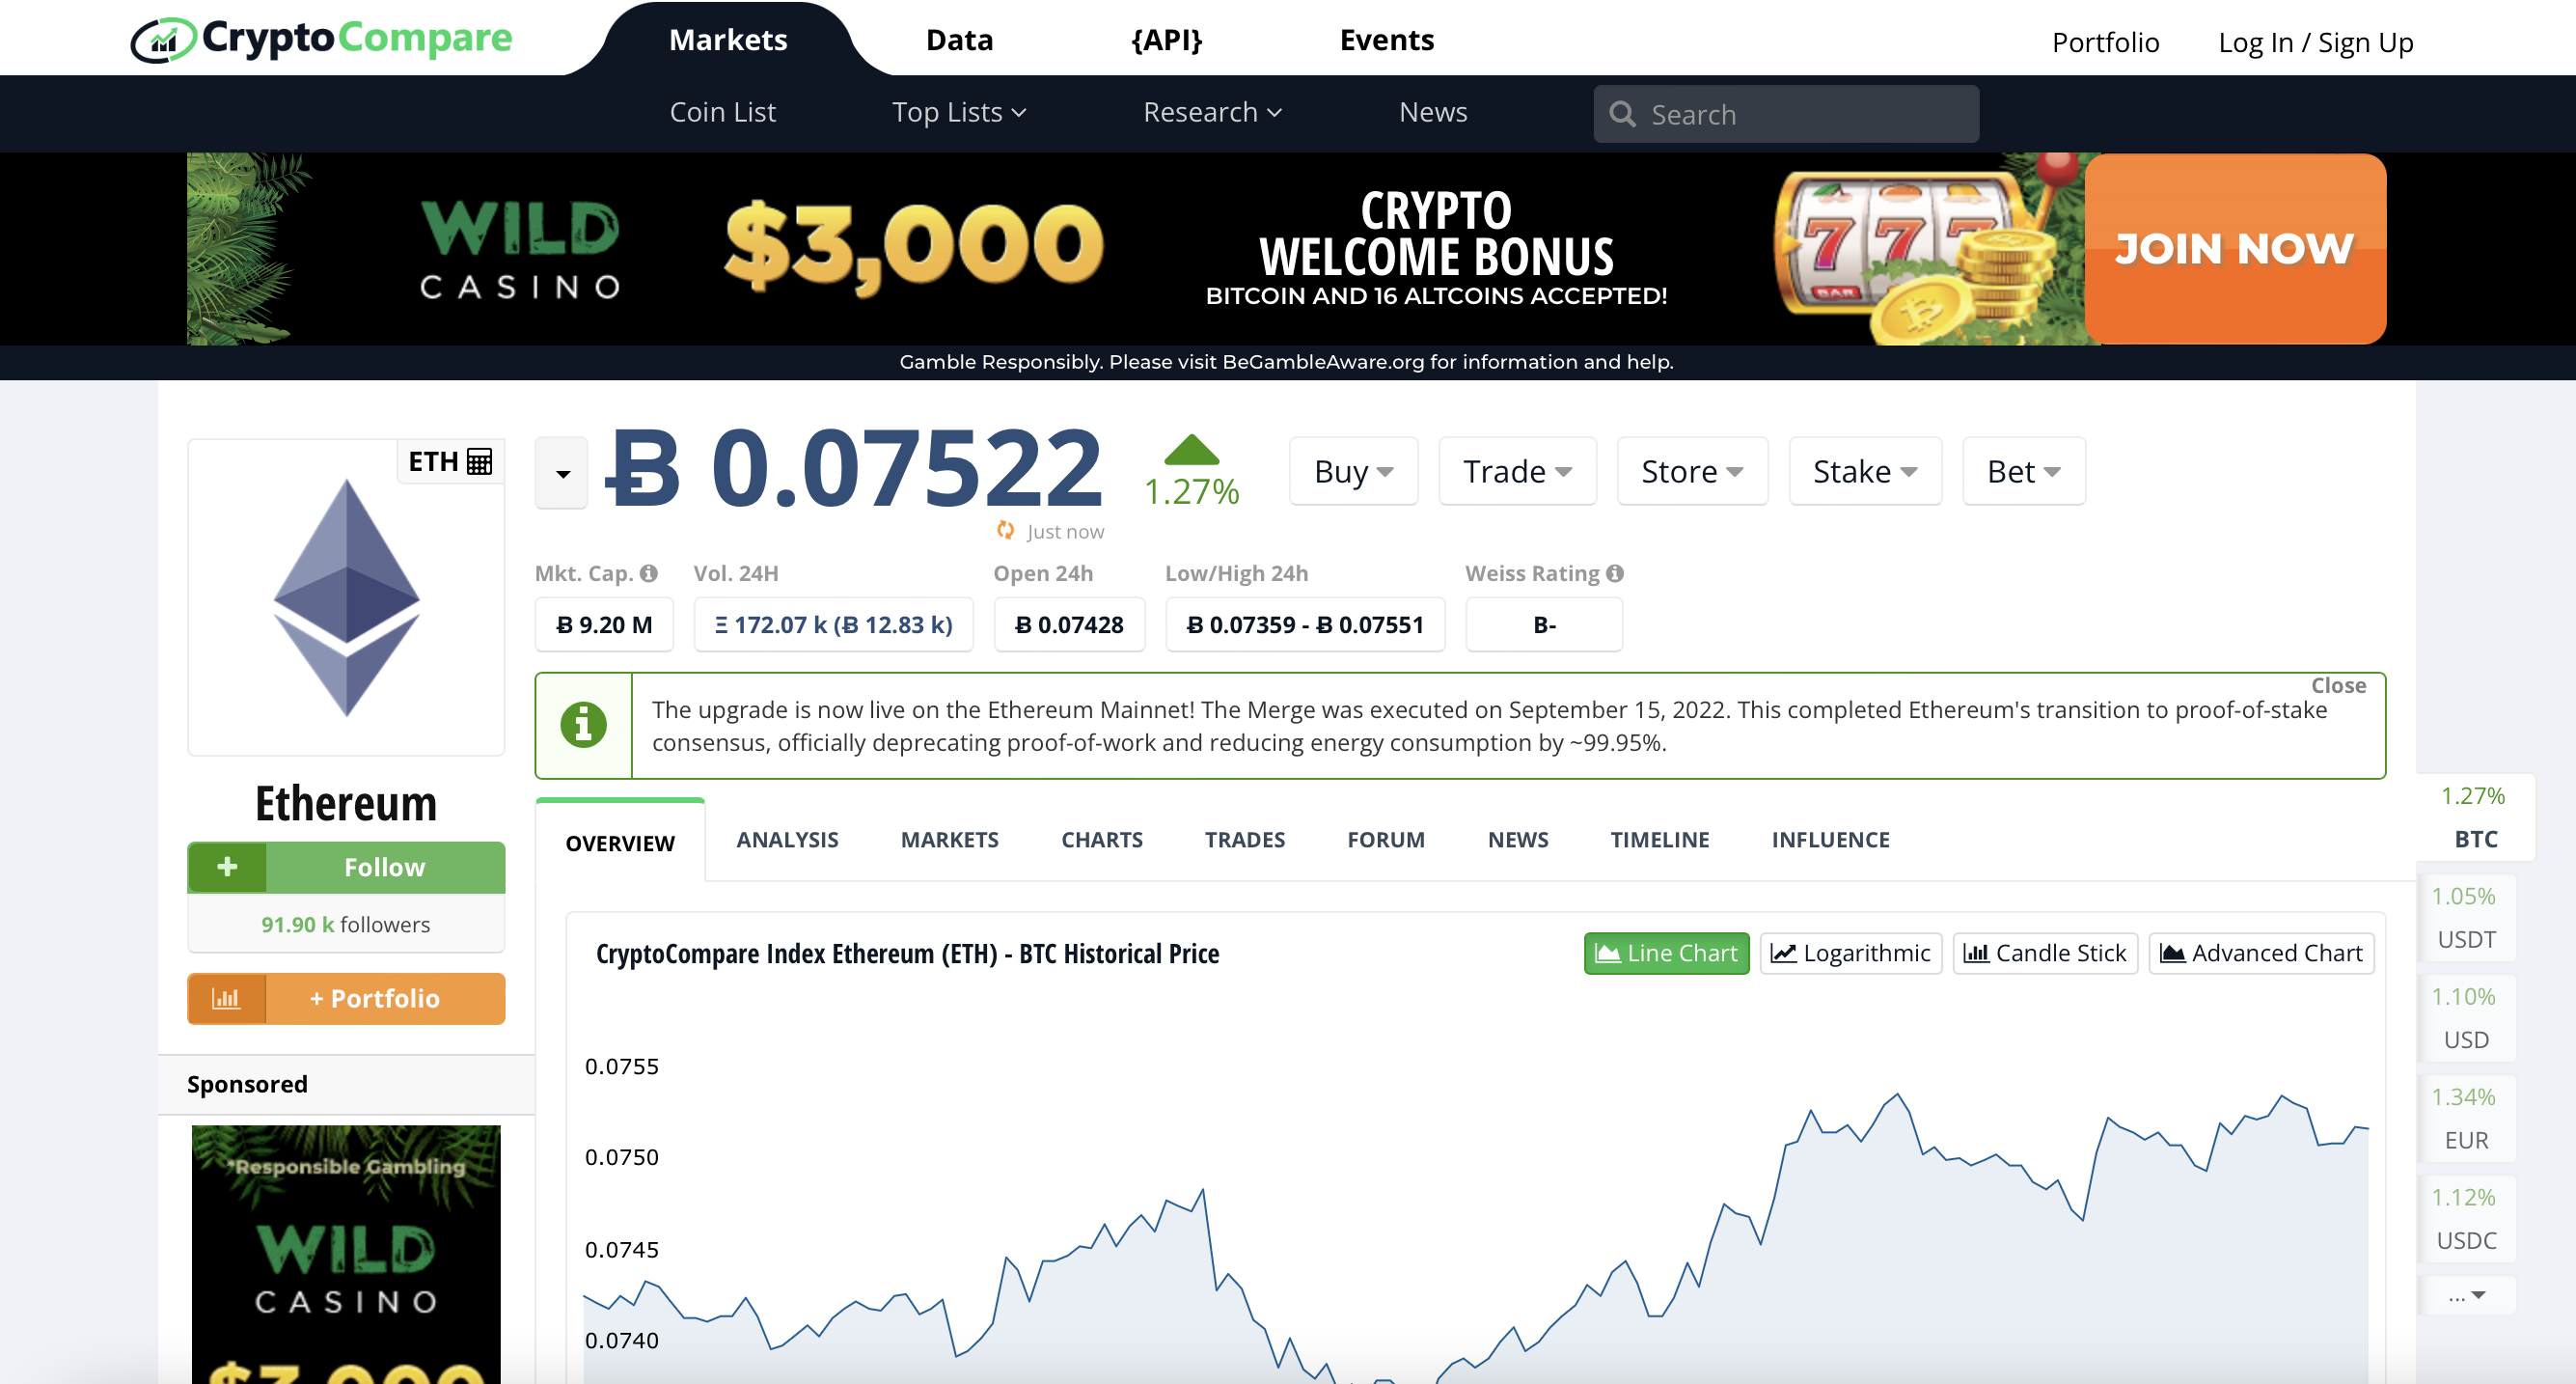Click the CryptoCompare logo
2576x1384 pixels.
pyautogui.click(x=321, y=39)
